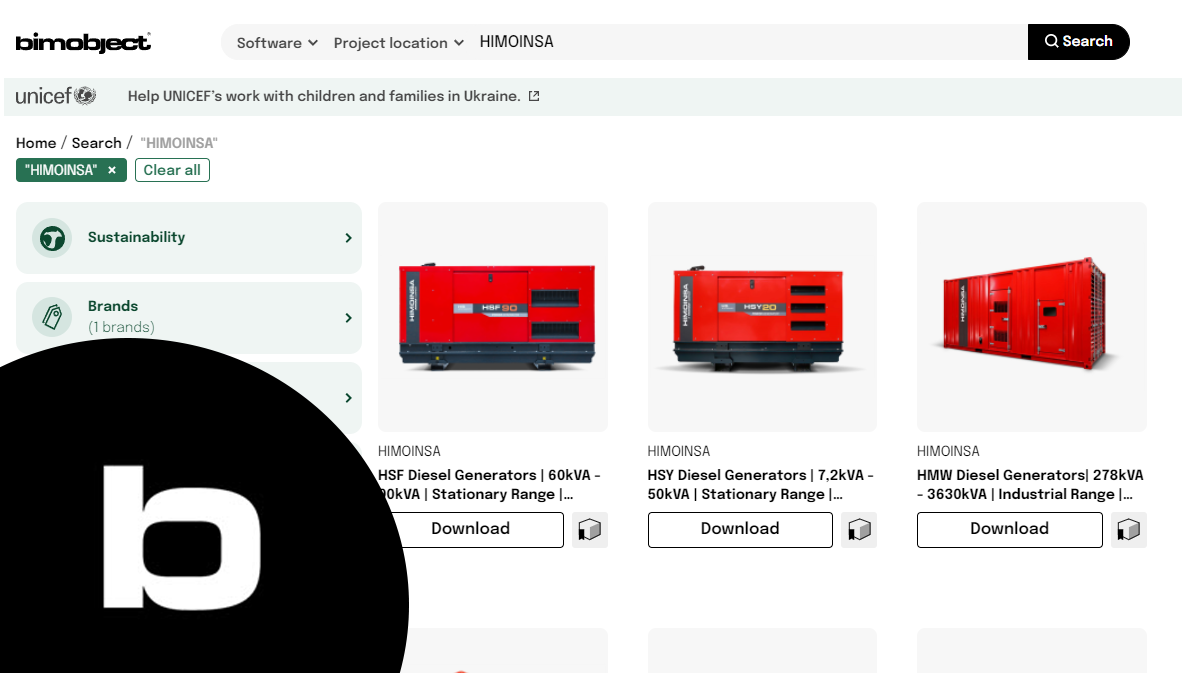
Task: Open the Software dropdown
Action: tap(277, 43)
